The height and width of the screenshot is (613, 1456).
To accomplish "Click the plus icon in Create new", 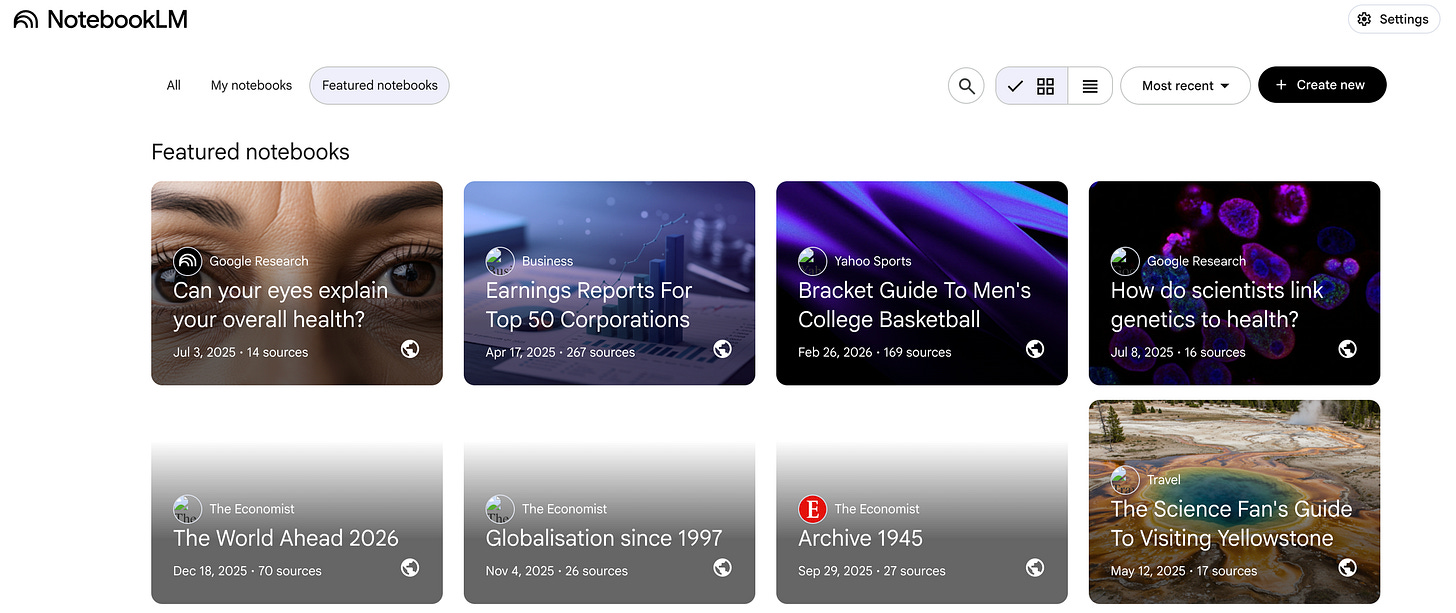I will [1281, 85].
